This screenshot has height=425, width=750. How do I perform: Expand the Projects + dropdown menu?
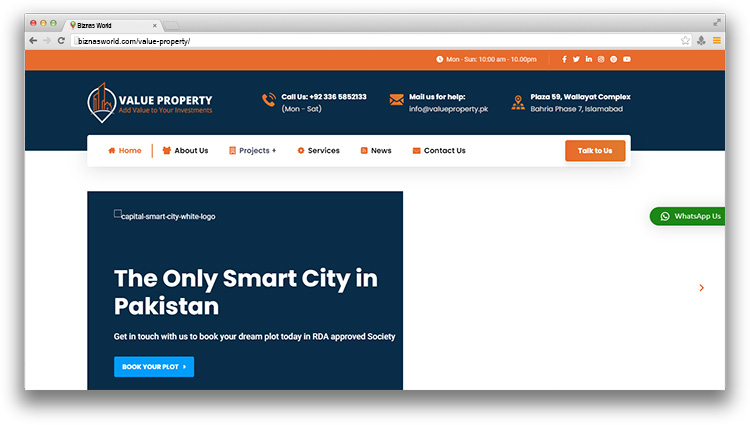point(253,151)
